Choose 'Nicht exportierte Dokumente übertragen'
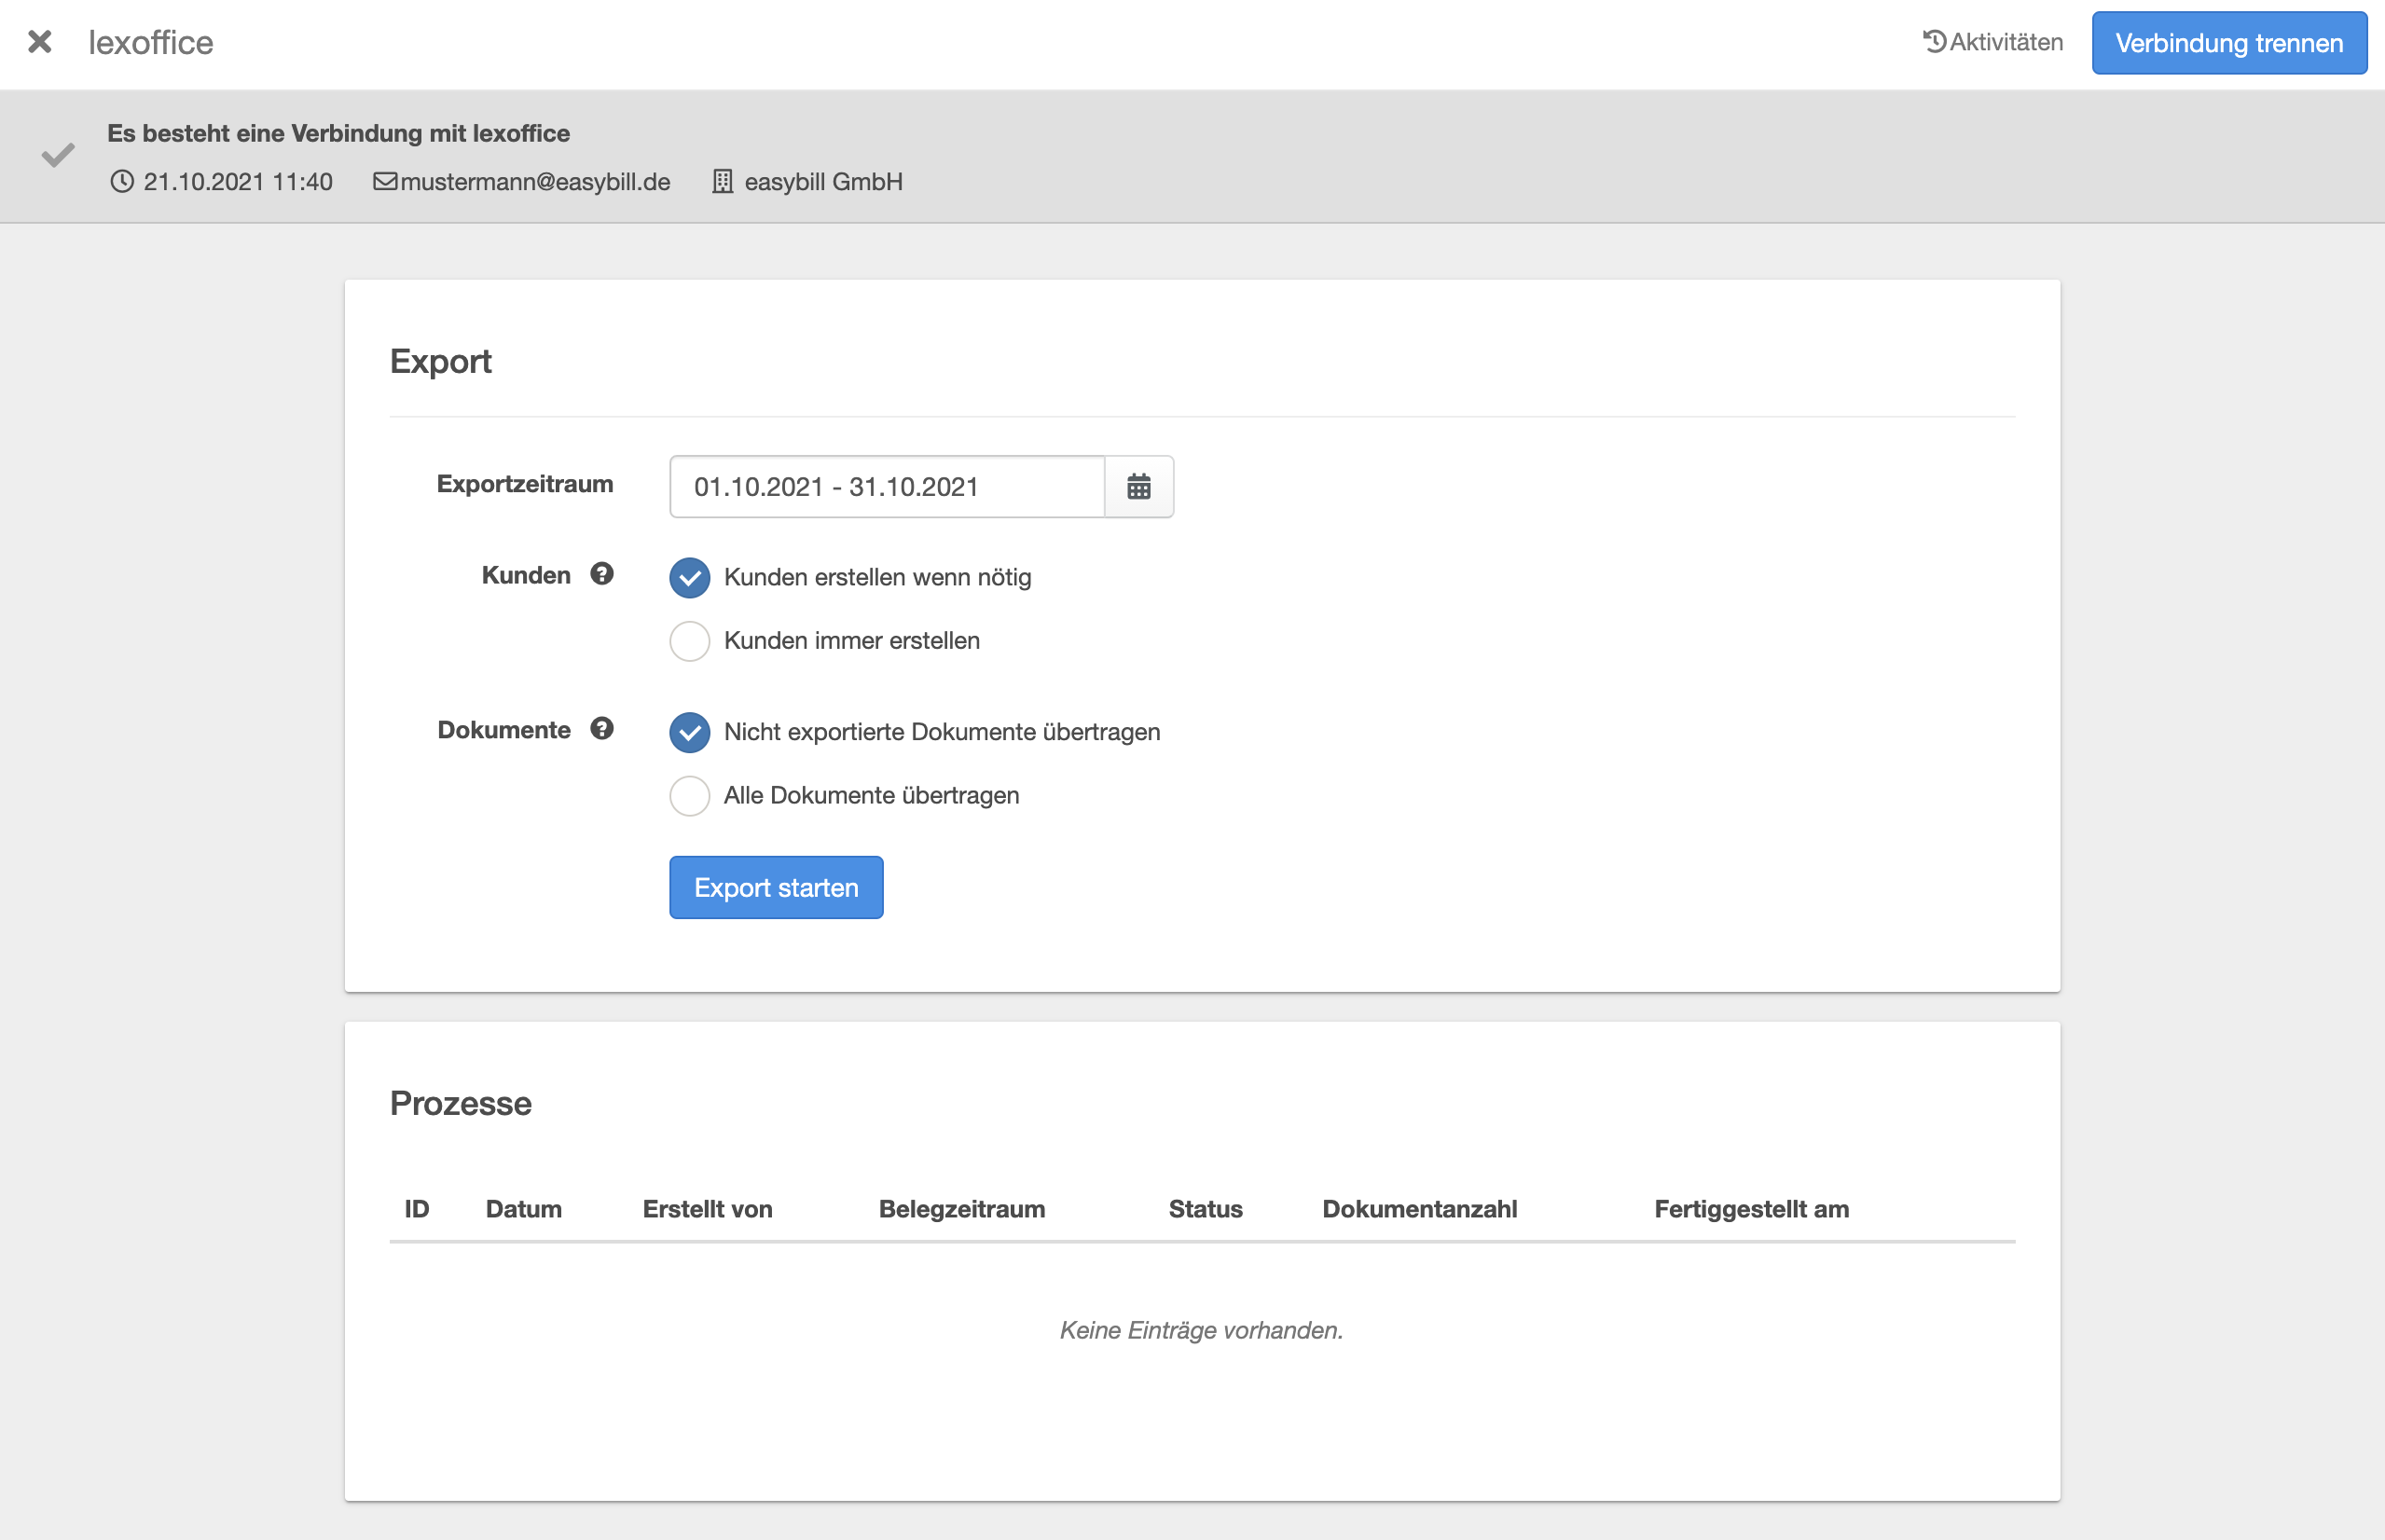Screen dimensions: 2385x1540 689,733
